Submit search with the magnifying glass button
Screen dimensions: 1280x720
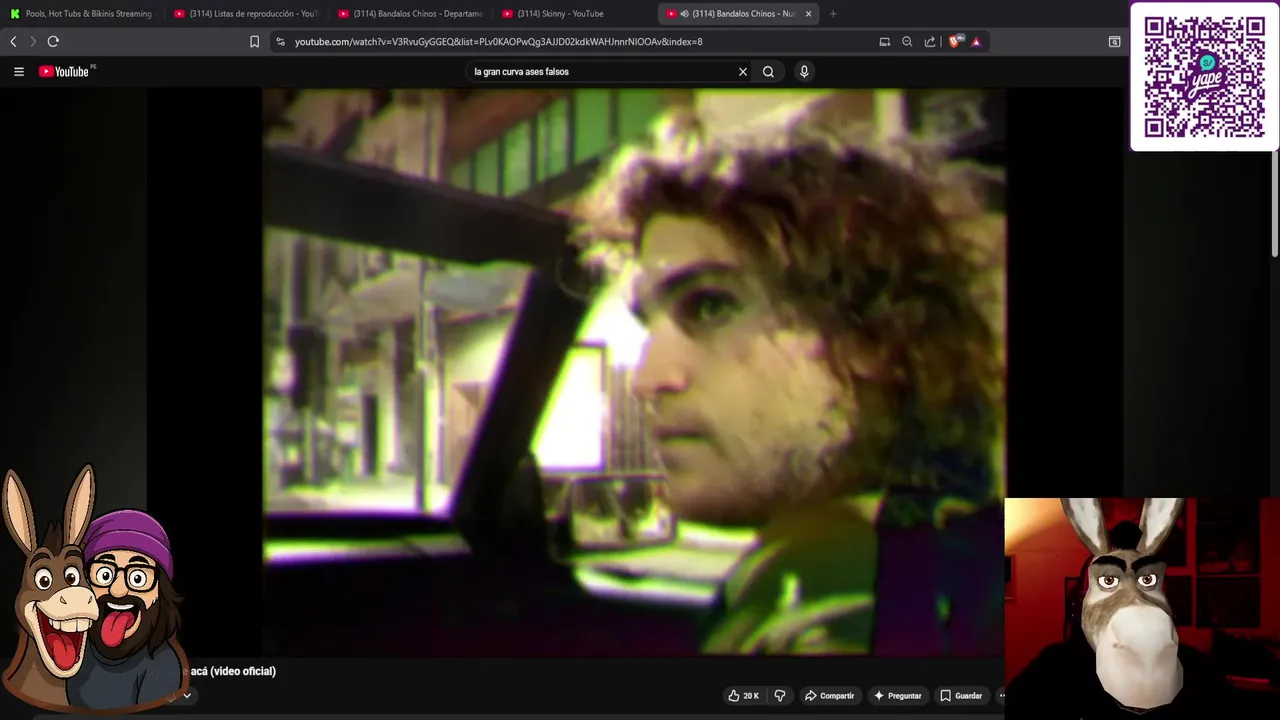768,72
